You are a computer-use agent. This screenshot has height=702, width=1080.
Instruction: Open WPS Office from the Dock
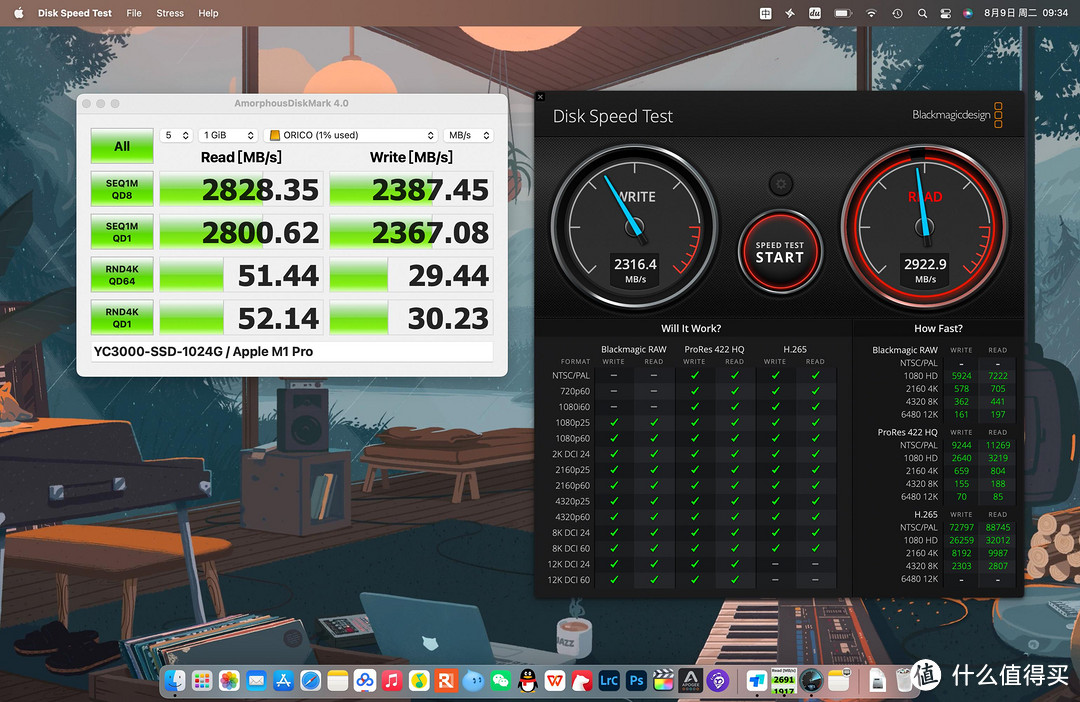pyautogui.click(x=554, y=681)
